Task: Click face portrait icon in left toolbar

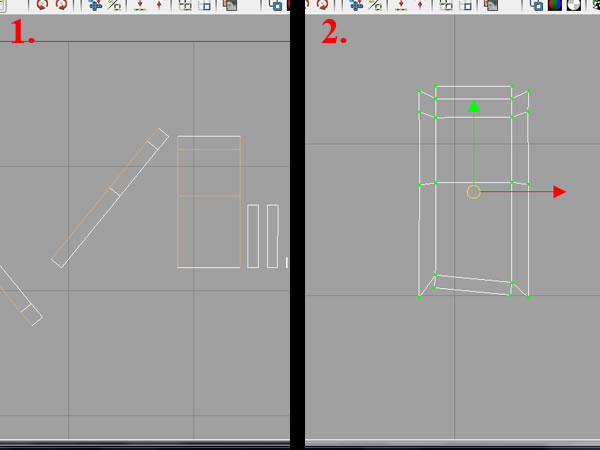Action: pos(230,5)
